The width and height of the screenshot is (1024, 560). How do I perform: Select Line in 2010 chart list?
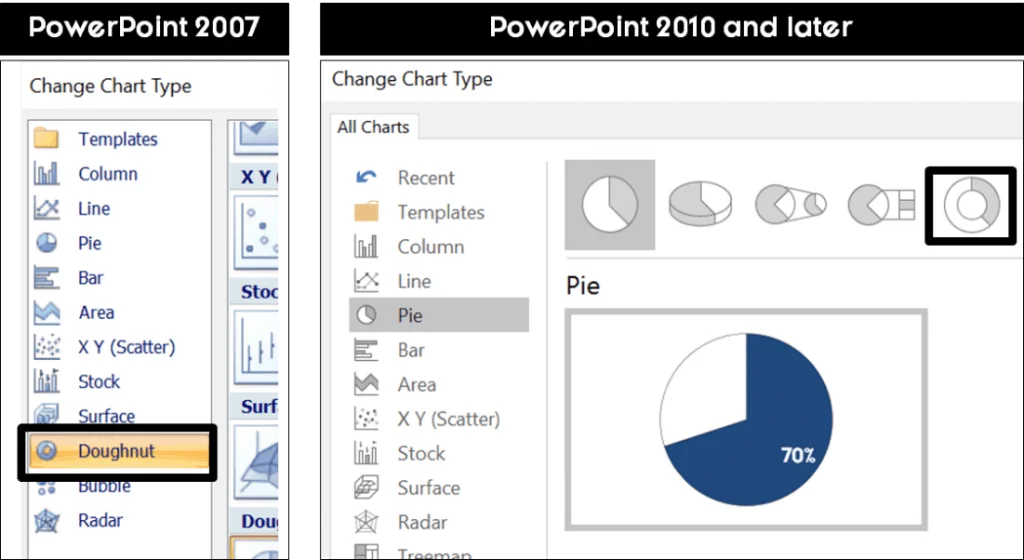(x=414, y=281)
